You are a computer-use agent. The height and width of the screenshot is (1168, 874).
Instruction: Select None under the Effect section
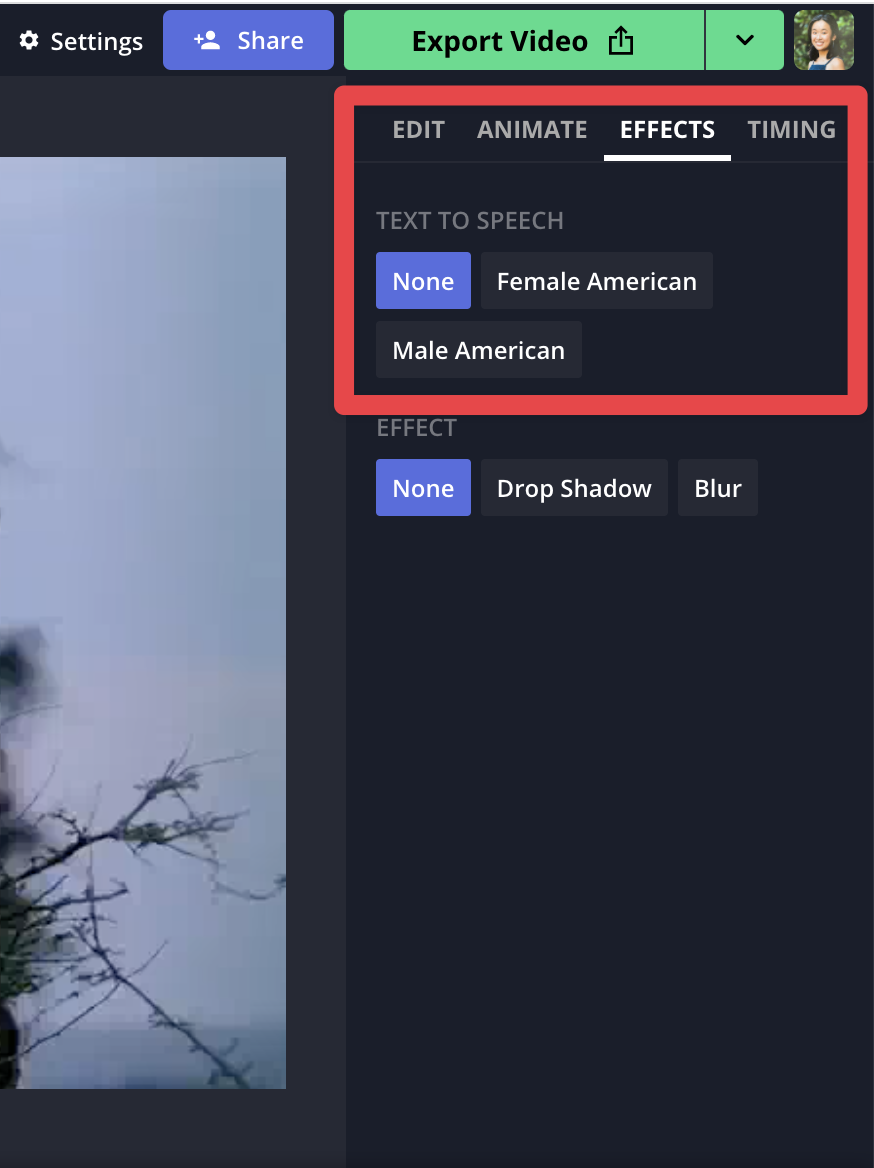(x=423, y=488)
